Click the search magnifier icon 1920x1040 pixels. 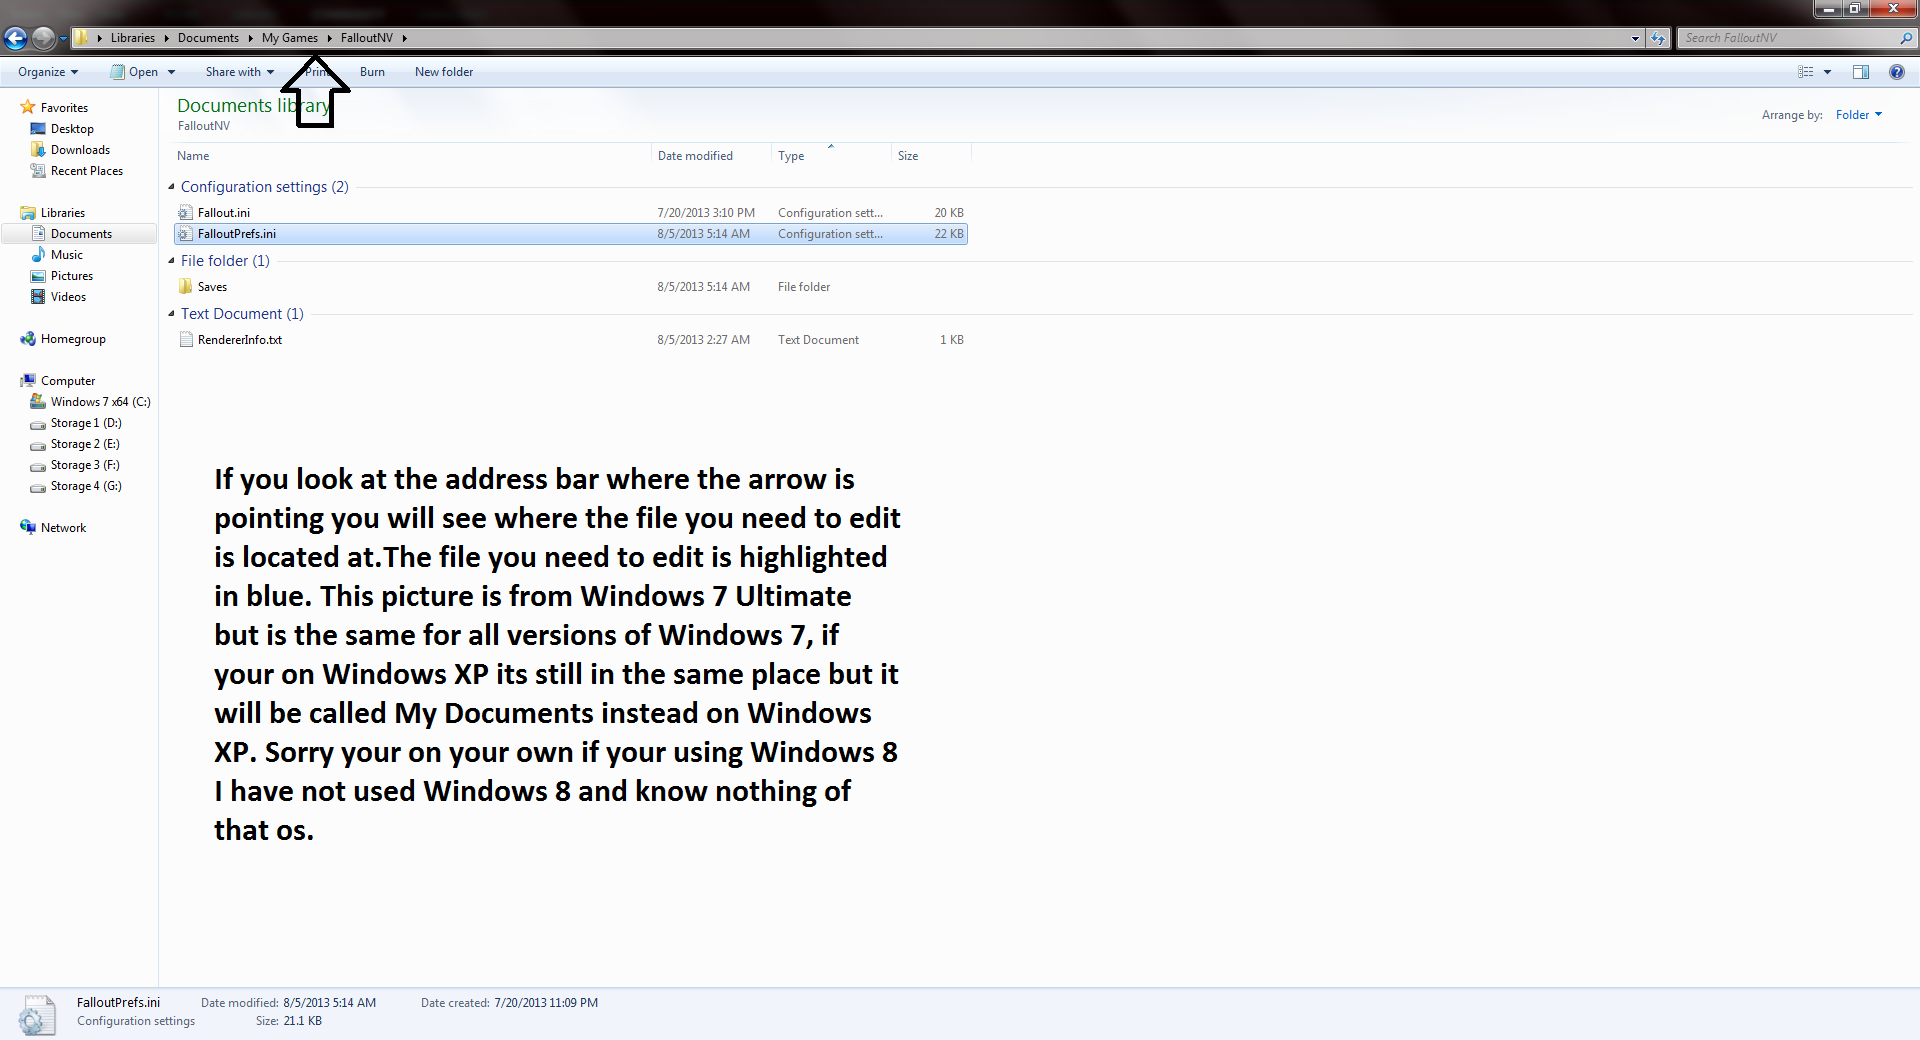tap(1906, 38)
